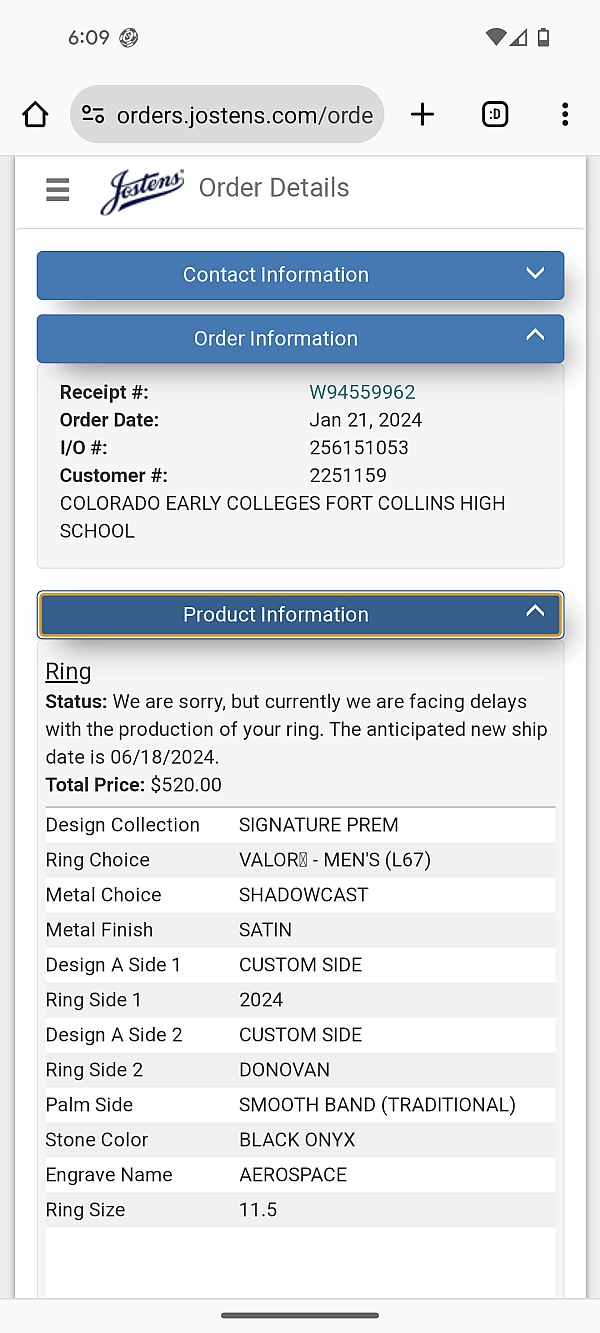
Task: Open the Contact Information section header
Action: pos(300,275)
